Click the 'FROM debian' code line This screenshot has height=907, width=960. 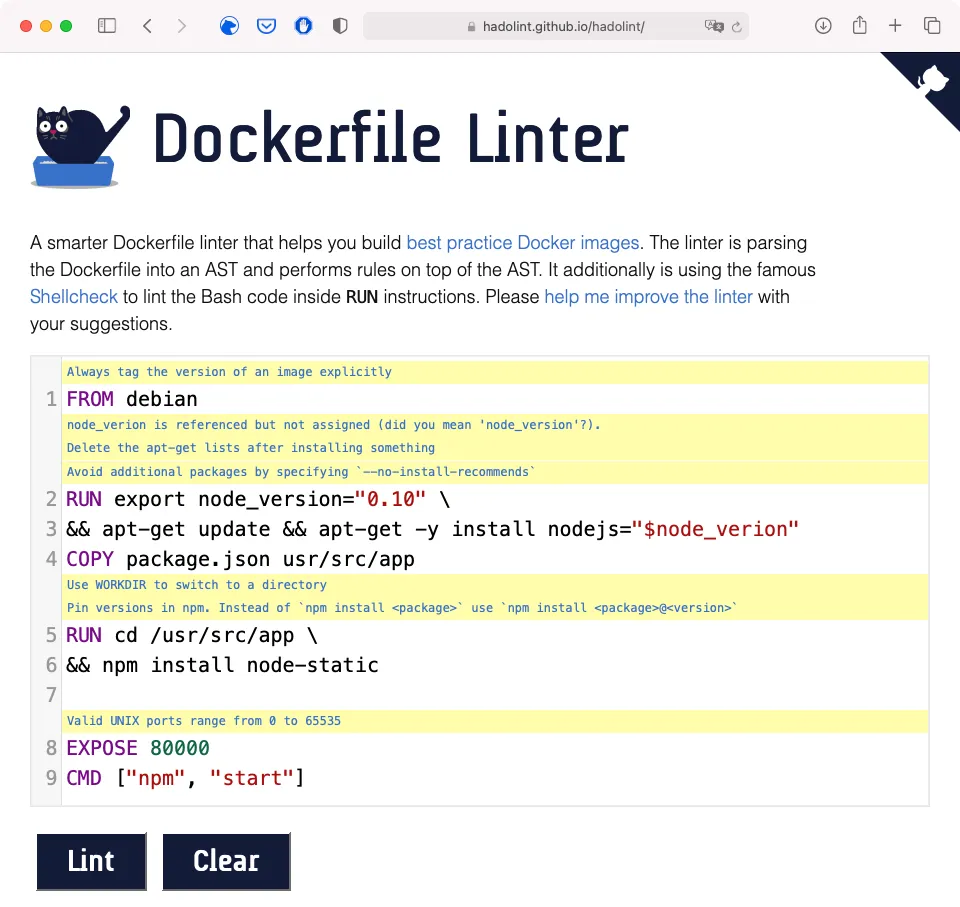(495, 399)
